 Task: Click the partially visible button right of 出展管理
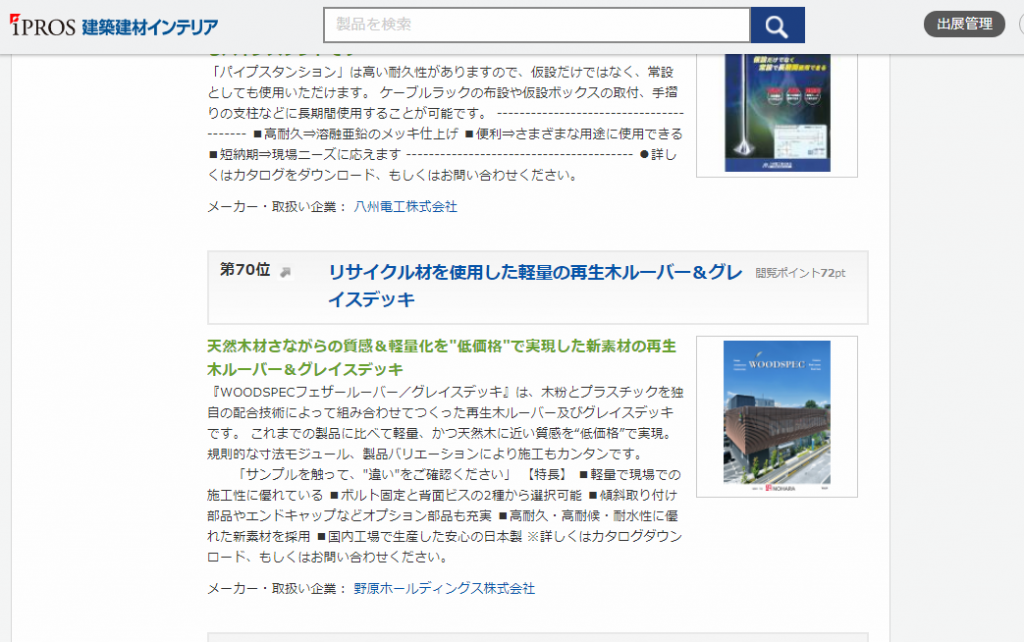tap(1015, 25)
